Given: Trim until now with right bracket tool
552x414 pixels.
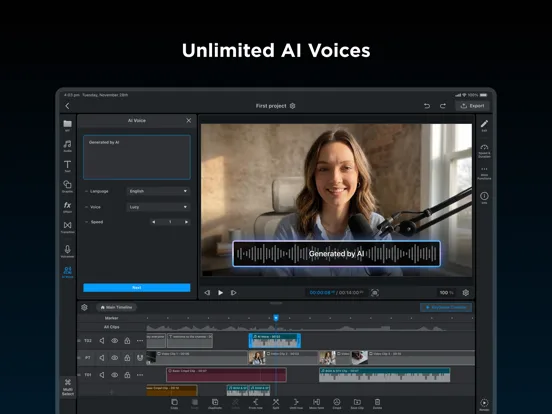Looking at the screenshot, I should (296, 403).
